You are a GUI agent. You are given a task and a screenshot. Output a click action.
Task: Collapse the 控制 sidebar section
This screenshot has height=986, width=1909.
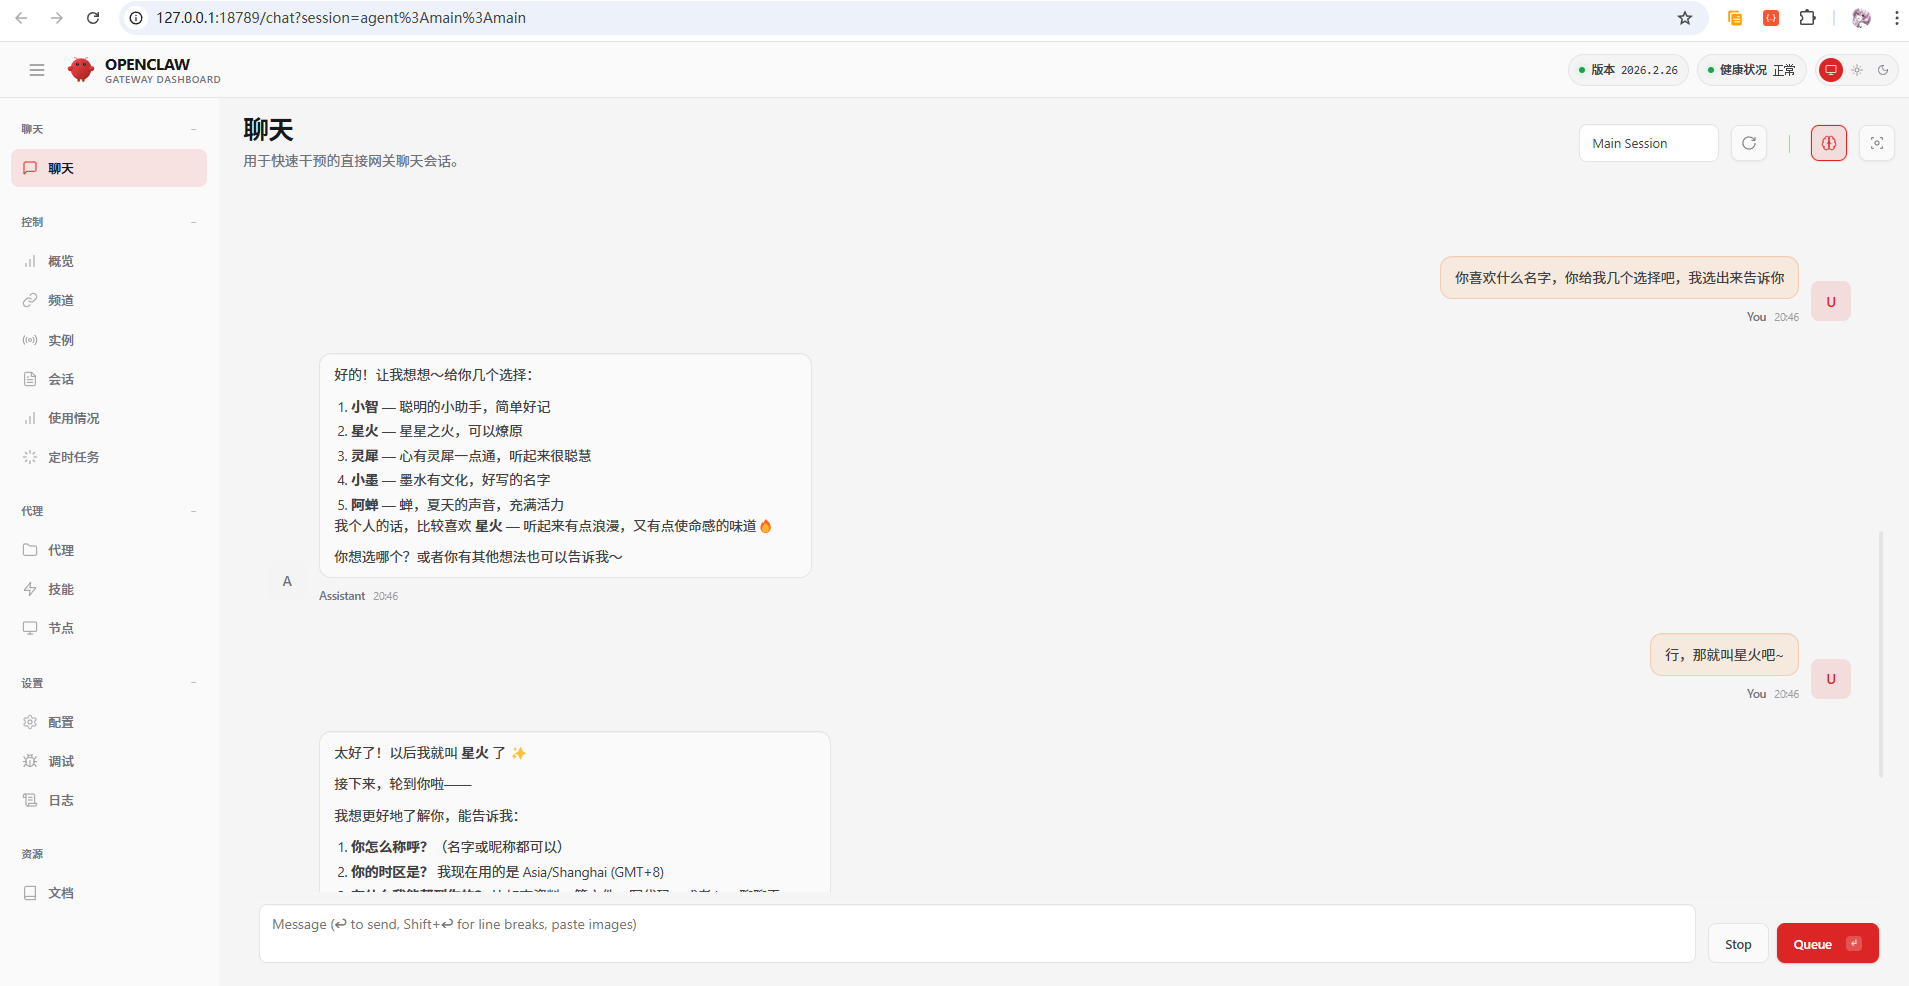193,222
